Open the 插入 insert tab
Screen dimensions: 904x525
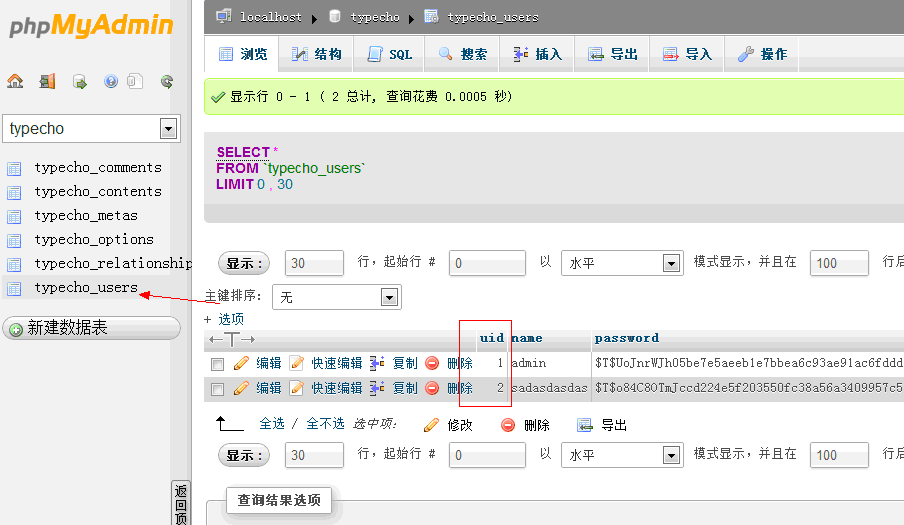click(x=537, y=54)
